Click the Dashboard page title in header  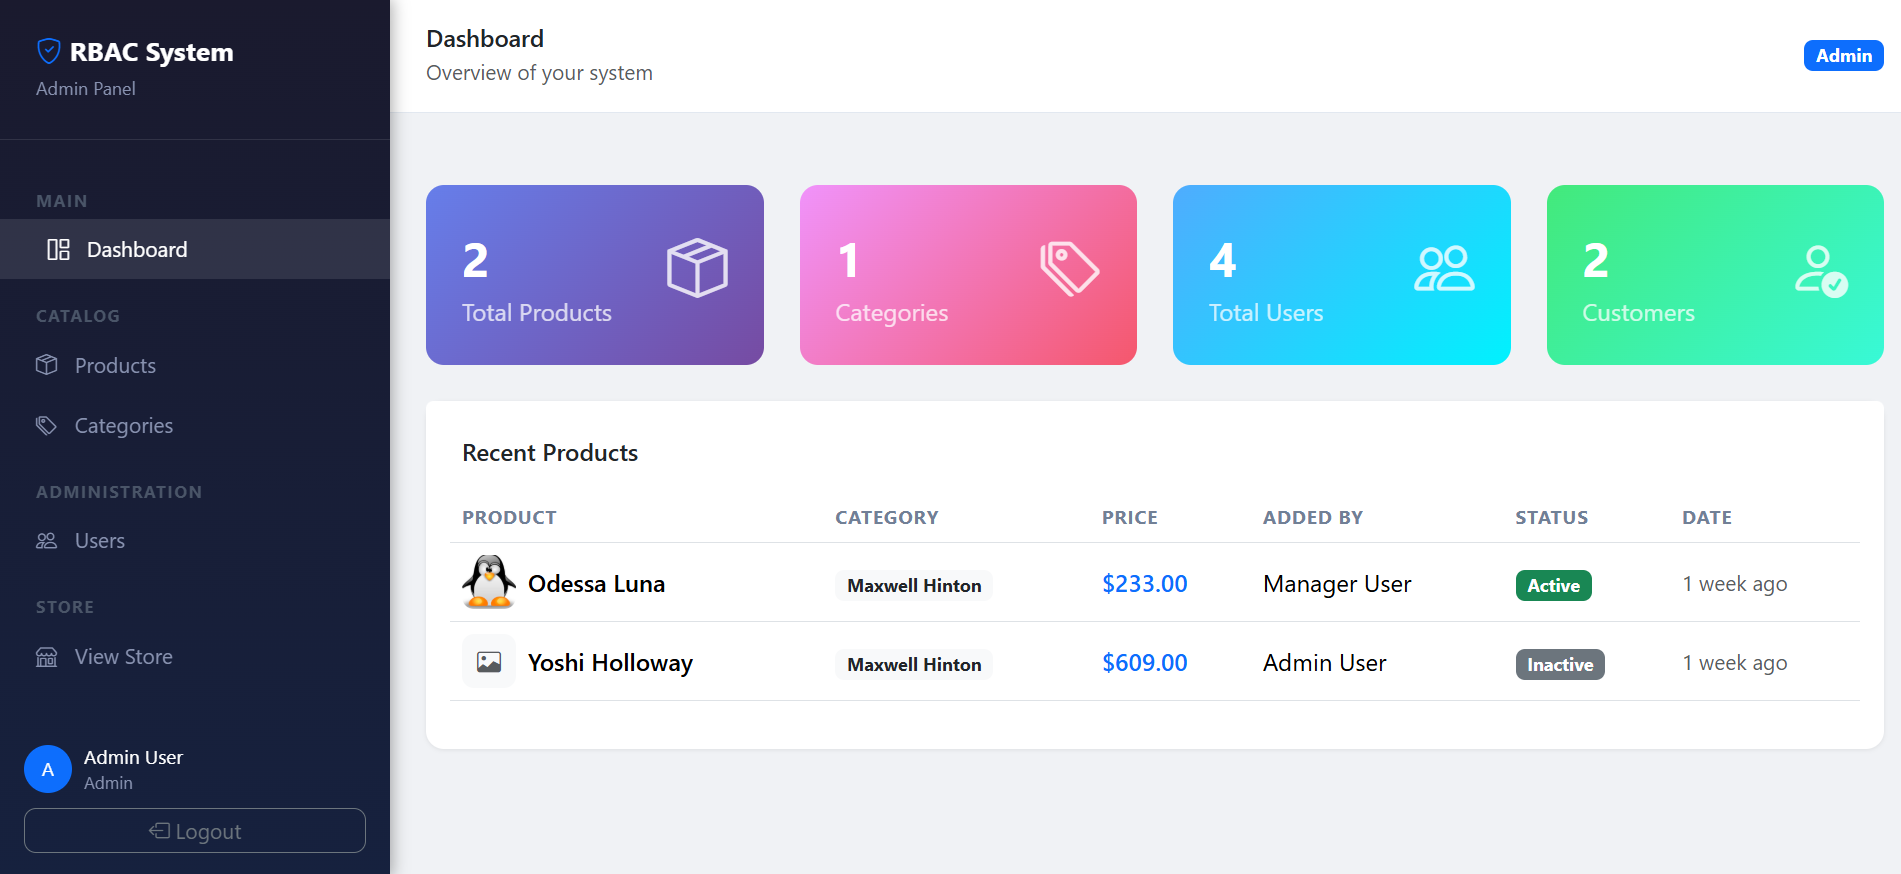[x=485, y=39]
